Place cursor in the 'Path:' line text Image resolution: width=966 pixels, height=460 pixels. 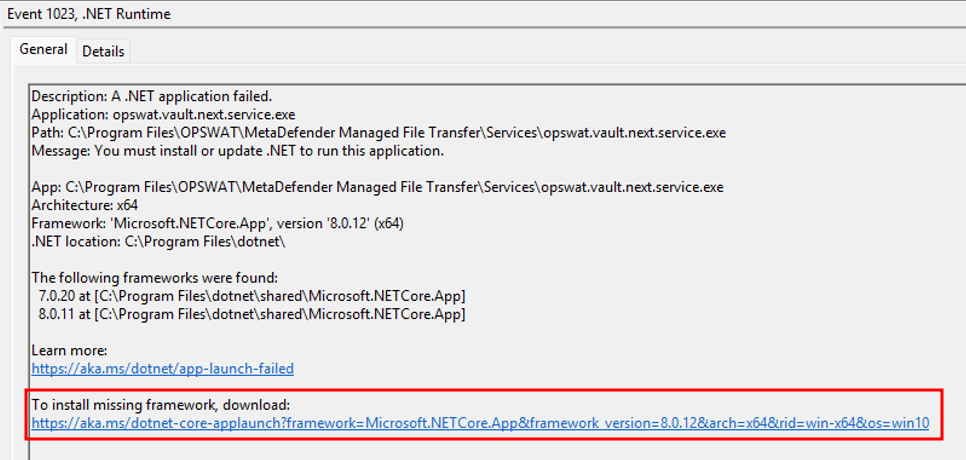point(378,133)
